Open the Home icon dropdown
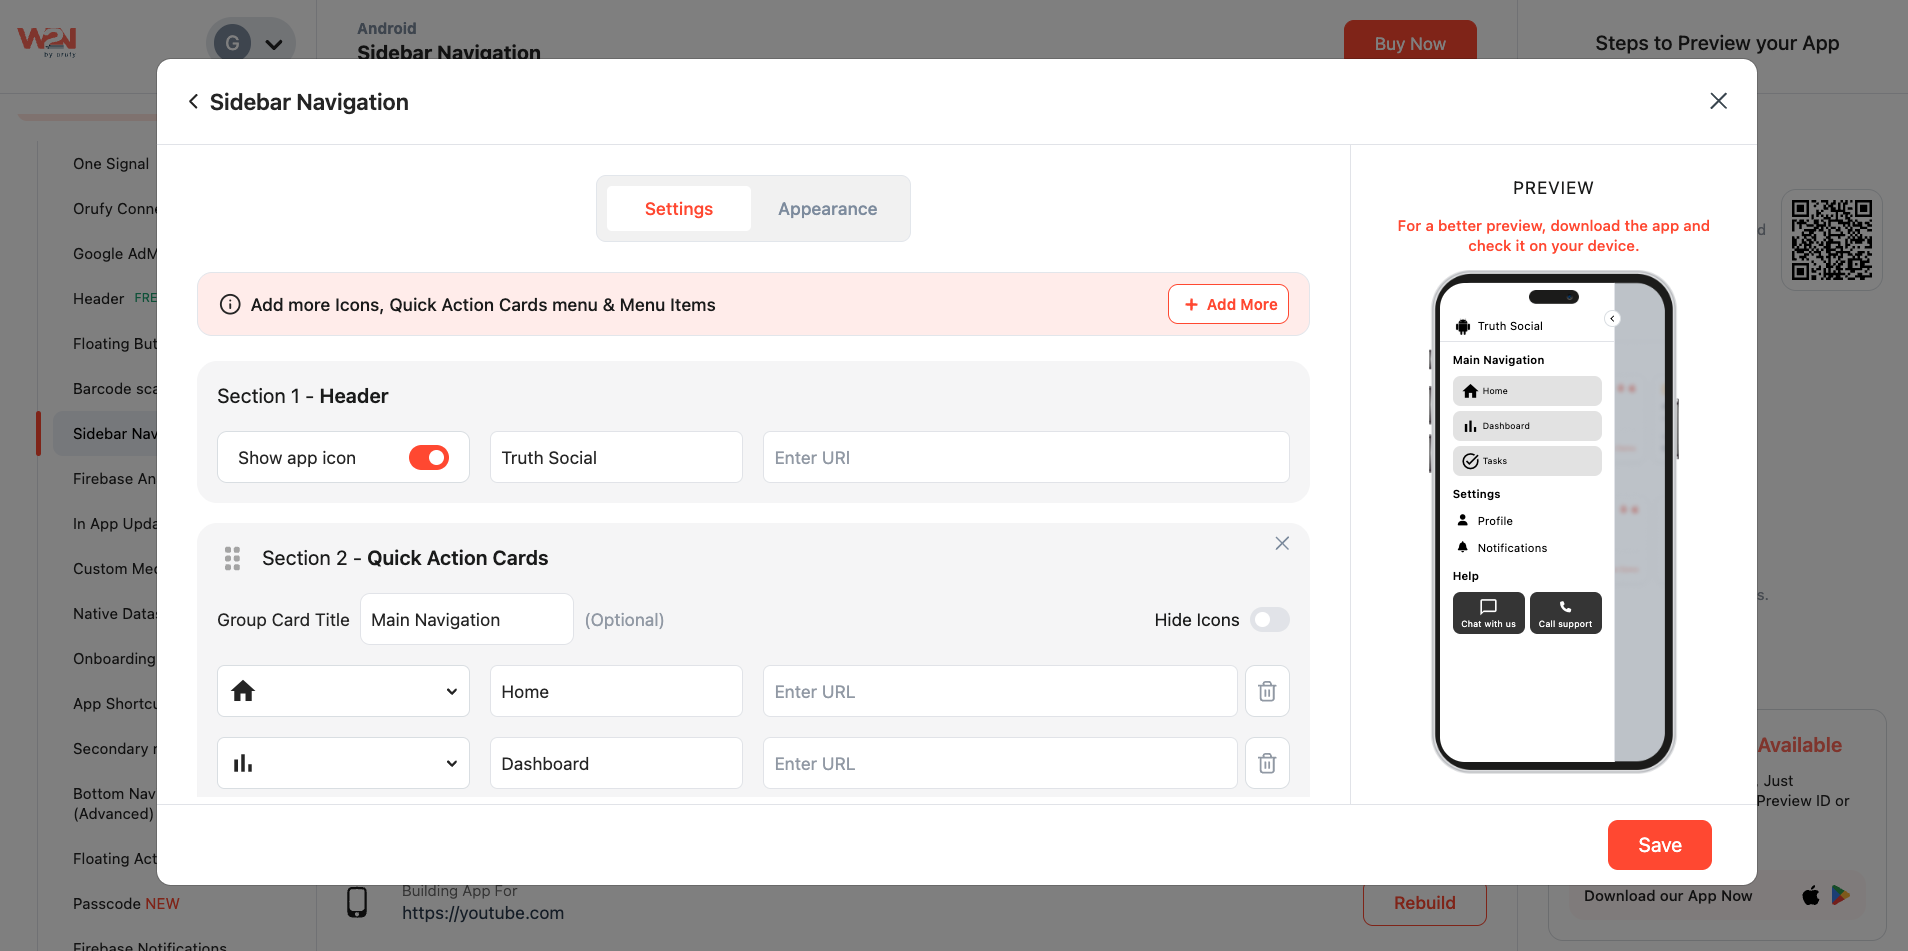1908x951 pixels. [343, 691]
